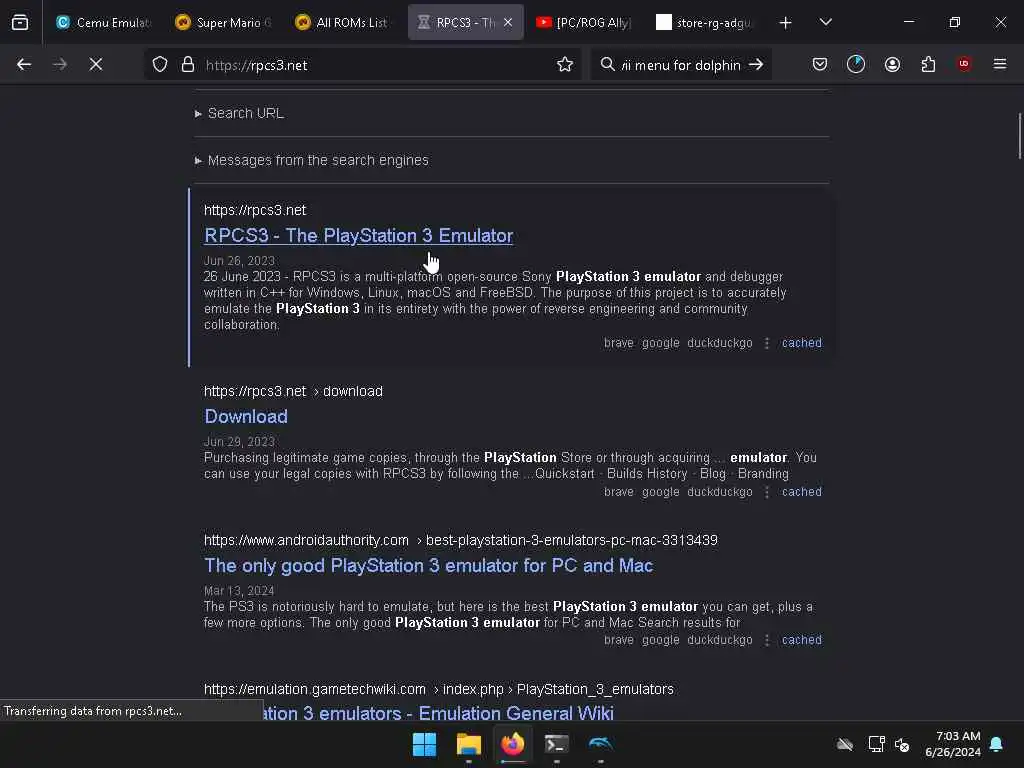Open Emulation General Wiki result link
Image resolution: width=1024 pixels, height=768 pixels.
(438, 712)
